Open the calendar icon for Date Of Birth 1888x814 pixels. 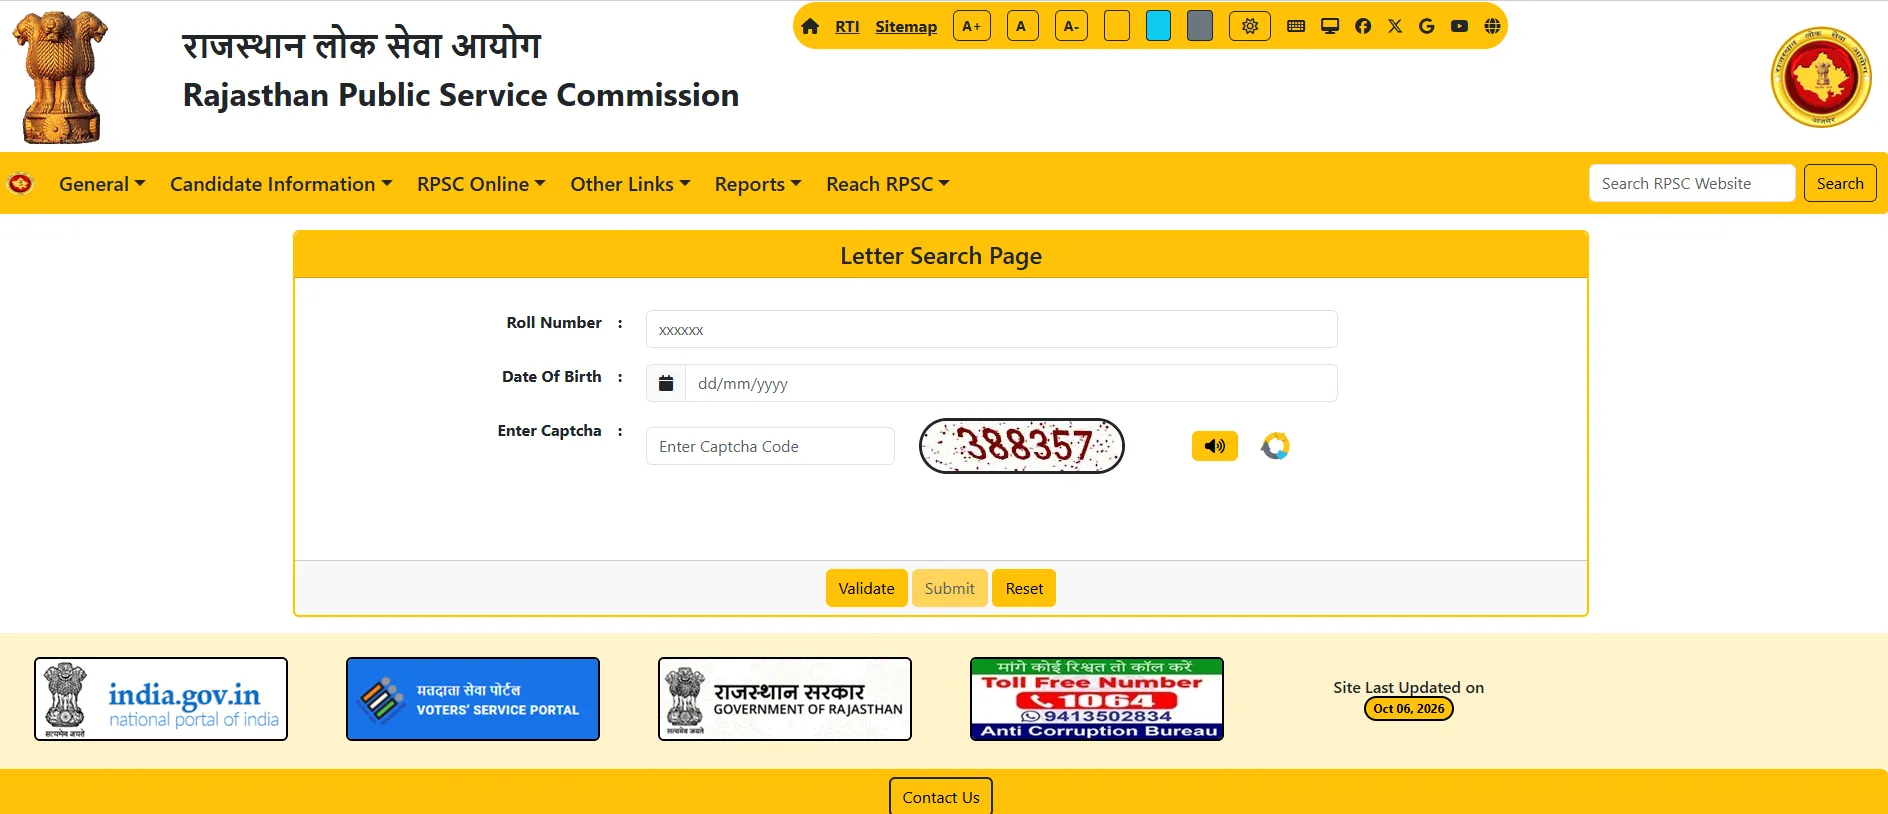[x=666, y=383]
